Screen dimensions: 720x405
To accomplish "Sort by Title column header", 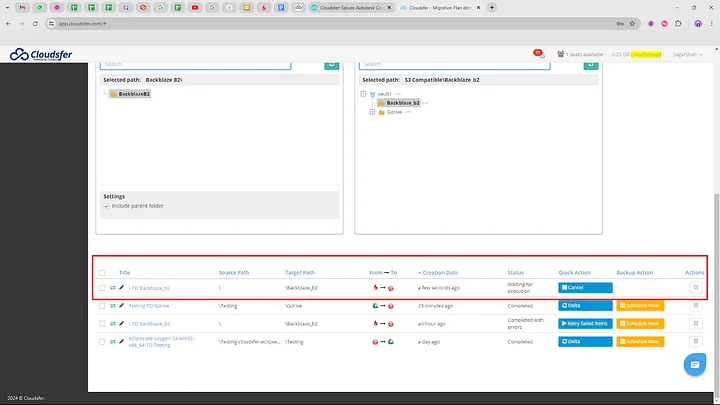I will [x=124, y=272].
